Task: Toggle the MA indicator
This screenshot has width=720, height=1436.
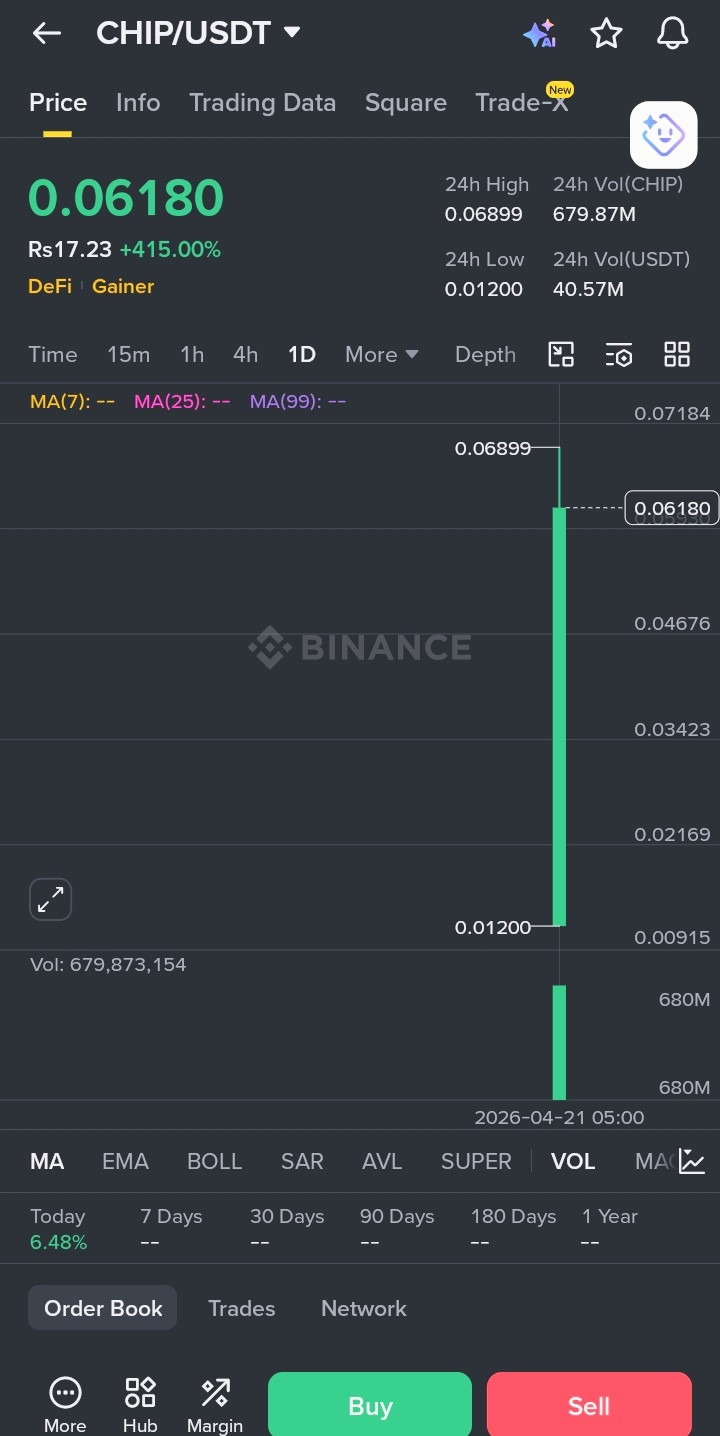Action: point(47,1161)
